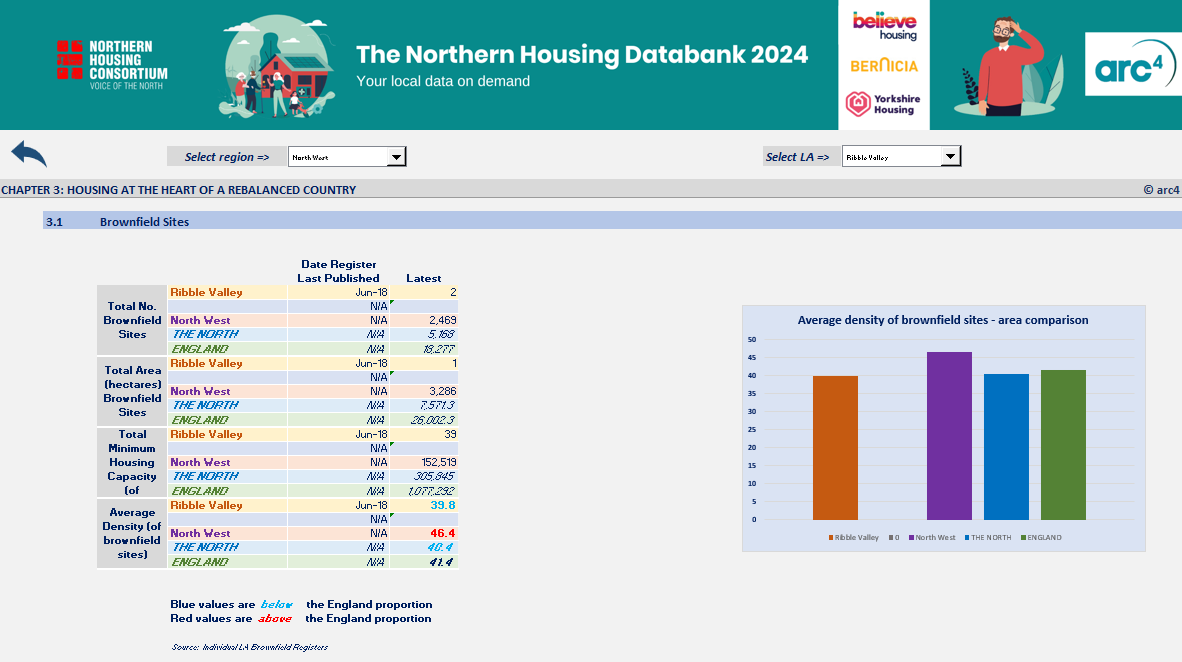Click the Believe Housing logo
This screenshot has width=1182, height=662.
click(884, 25)
